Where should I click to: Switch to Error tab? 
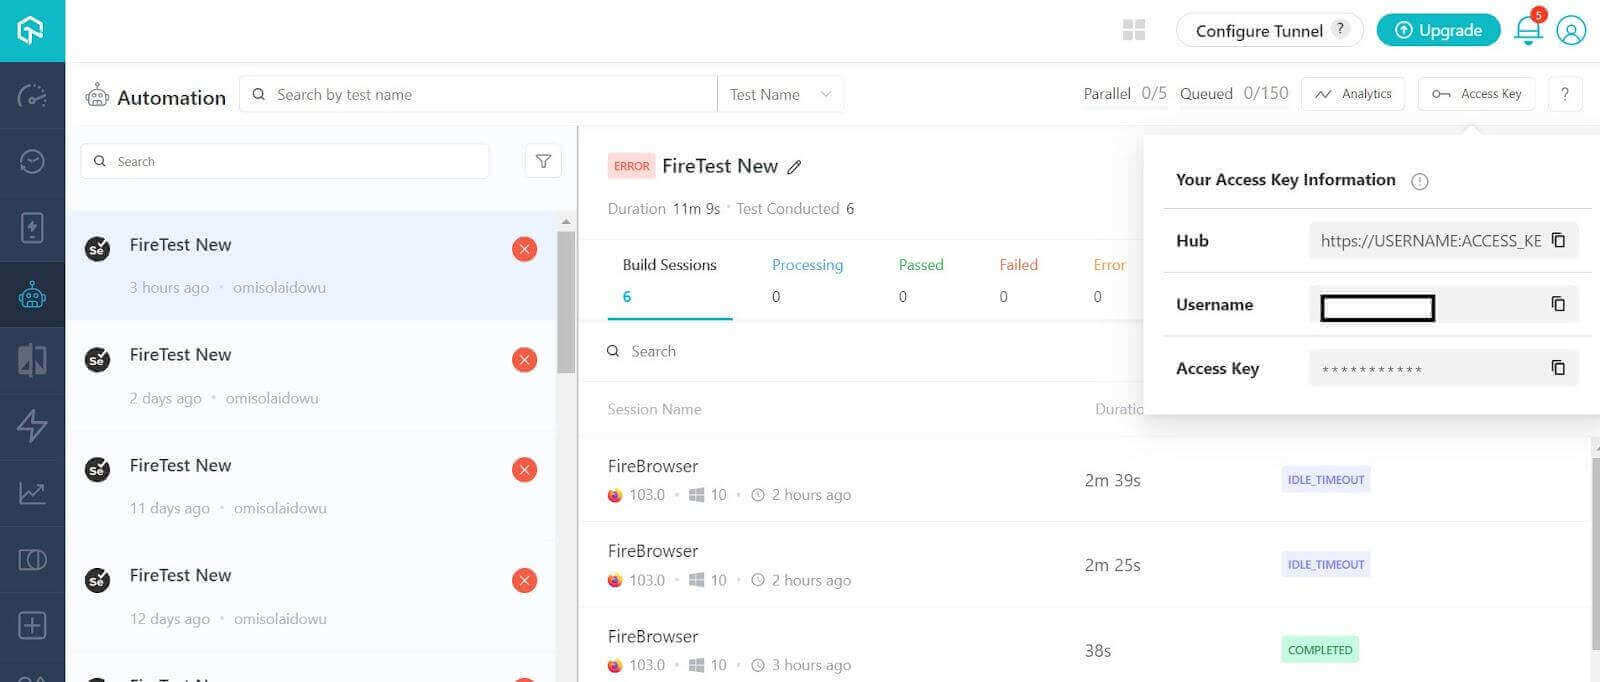(1109, 280)
